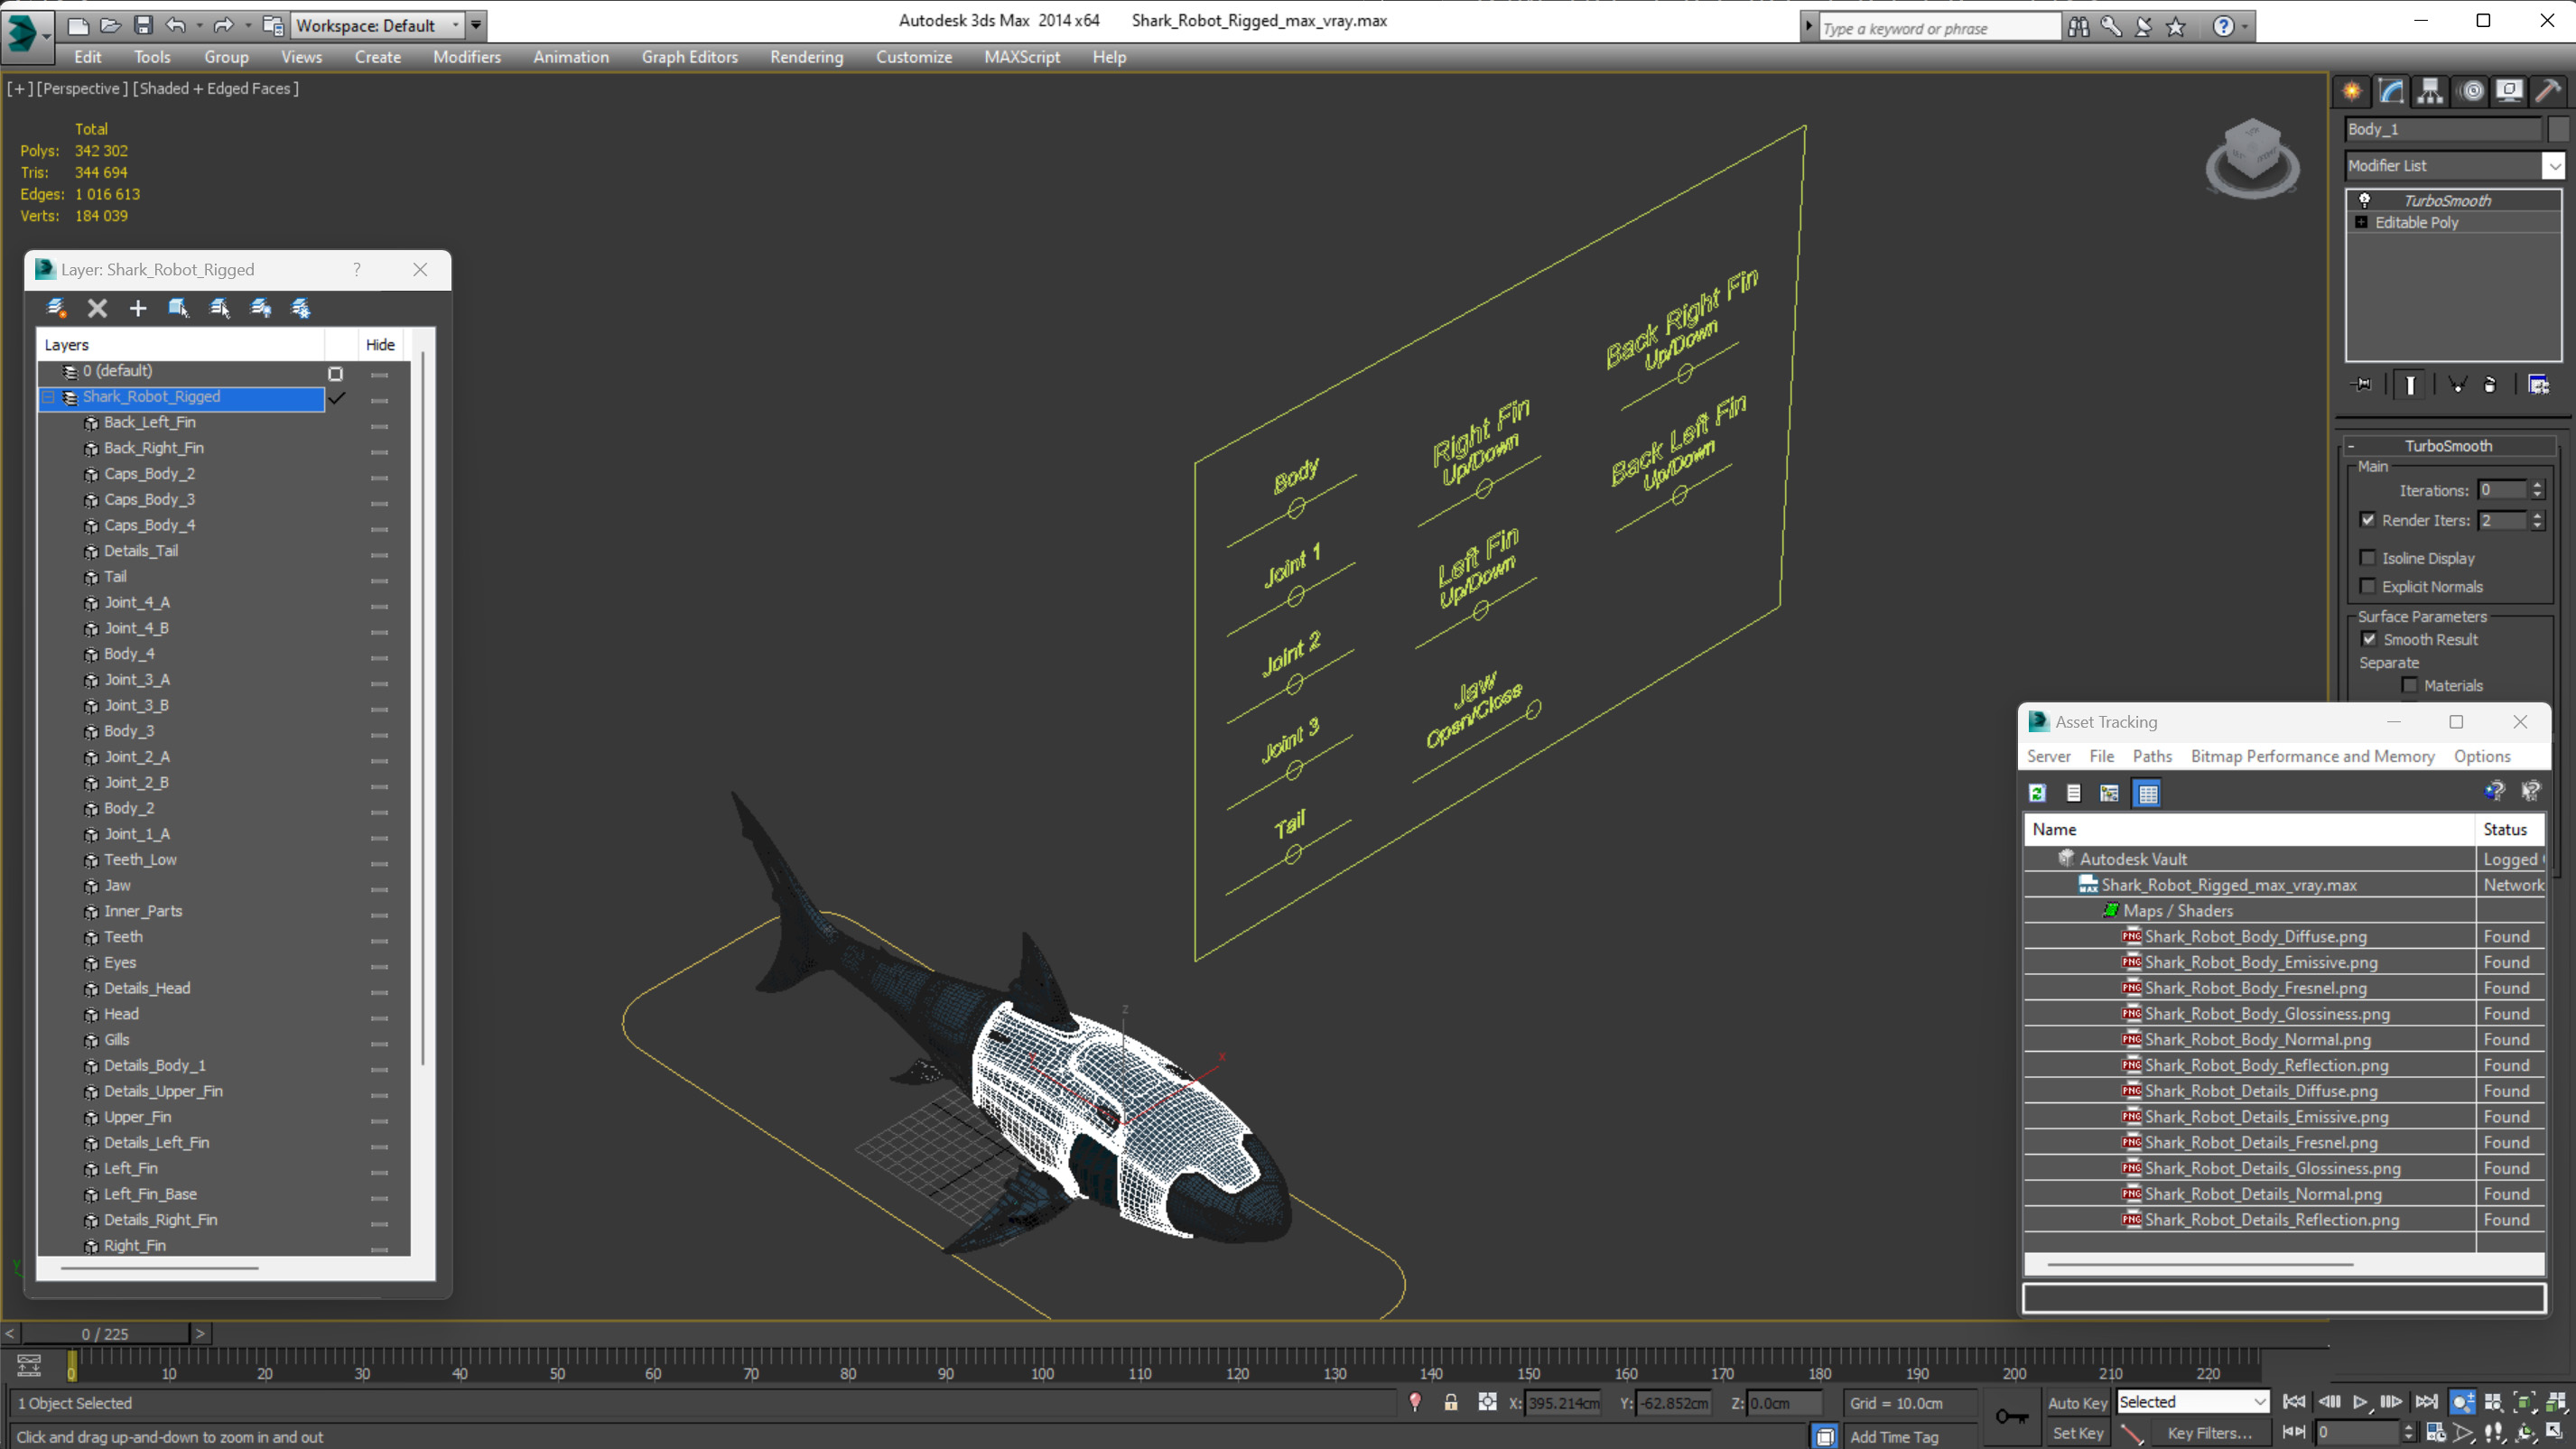The width and height of the screenshot is (2576, 1449).
Task: Click the render iterations stepper icon
Action: [2537, 520]
